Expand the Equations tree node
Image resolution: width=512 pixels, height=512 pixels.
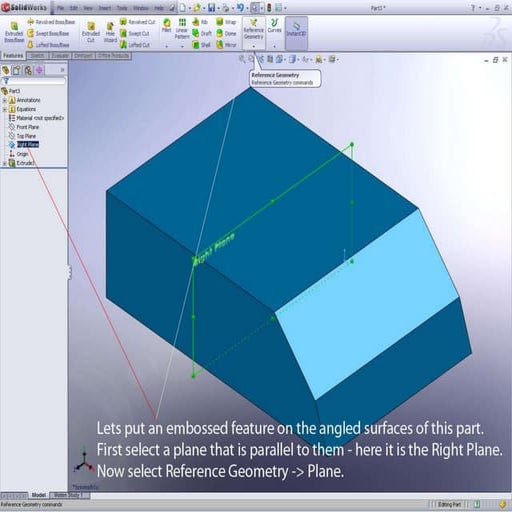[4, 109]
